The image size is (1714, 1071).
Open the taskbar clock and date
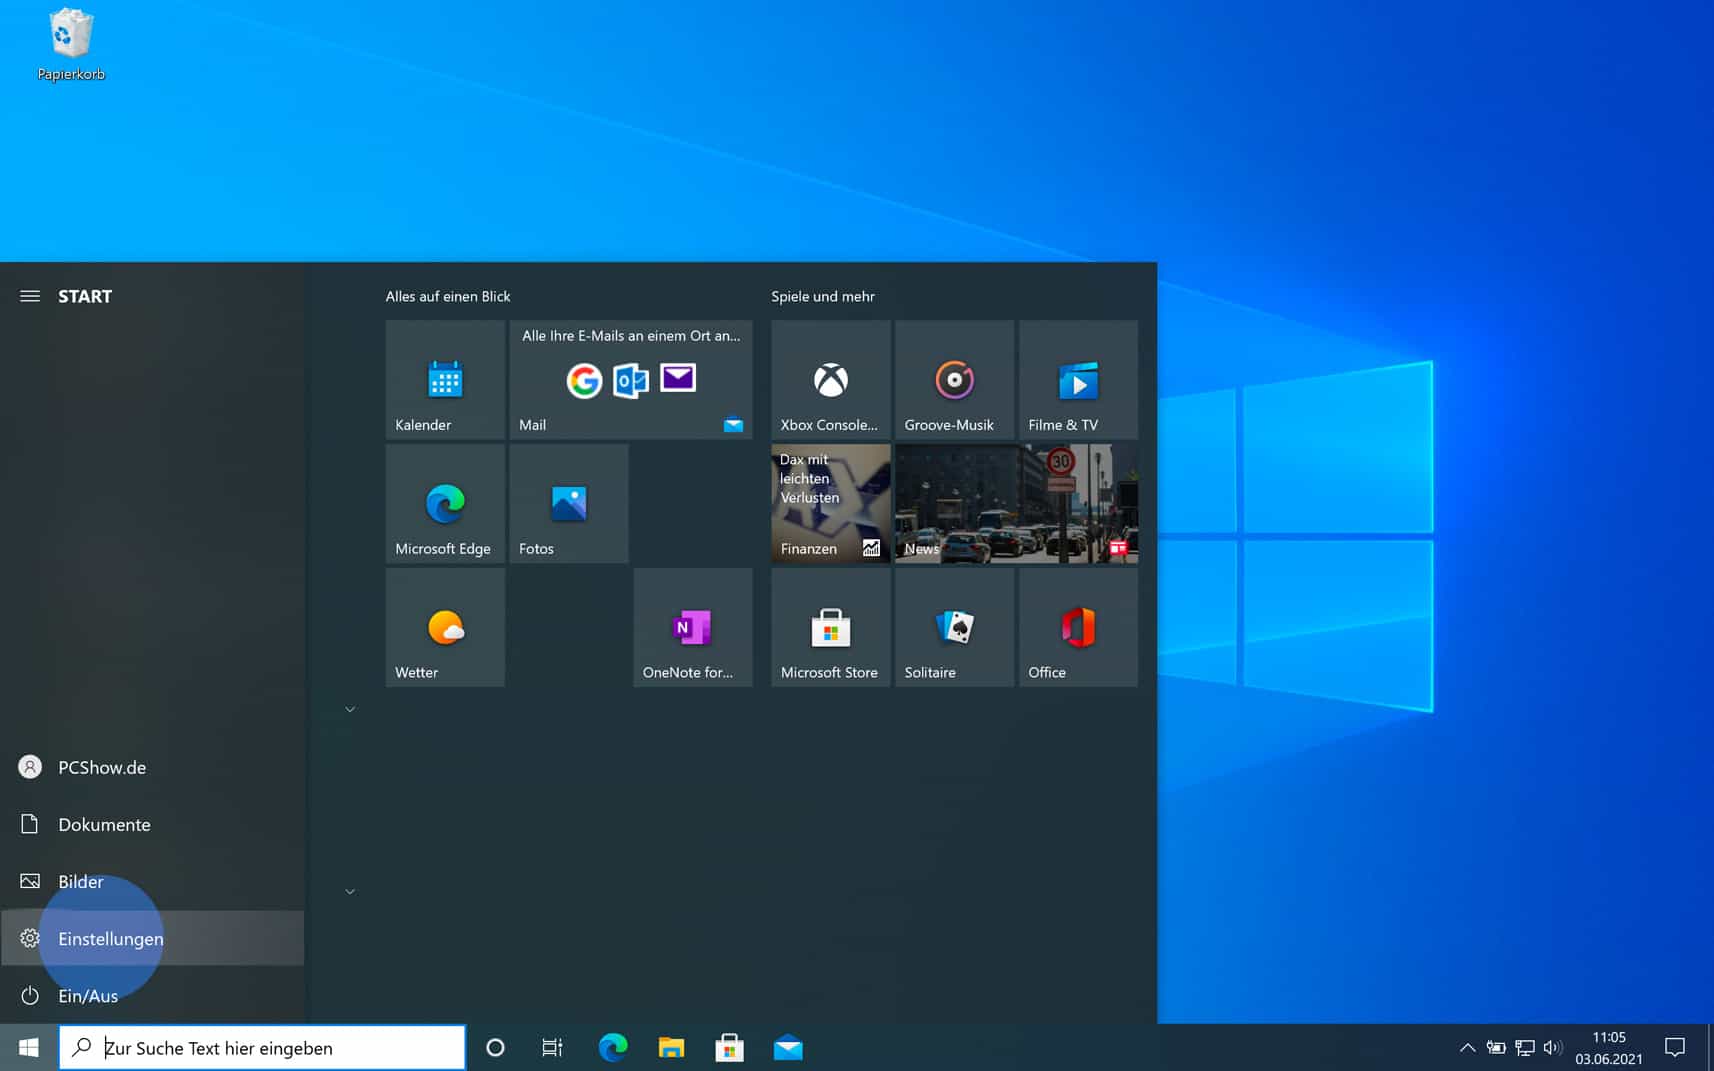click(x=1609, y=1047)
